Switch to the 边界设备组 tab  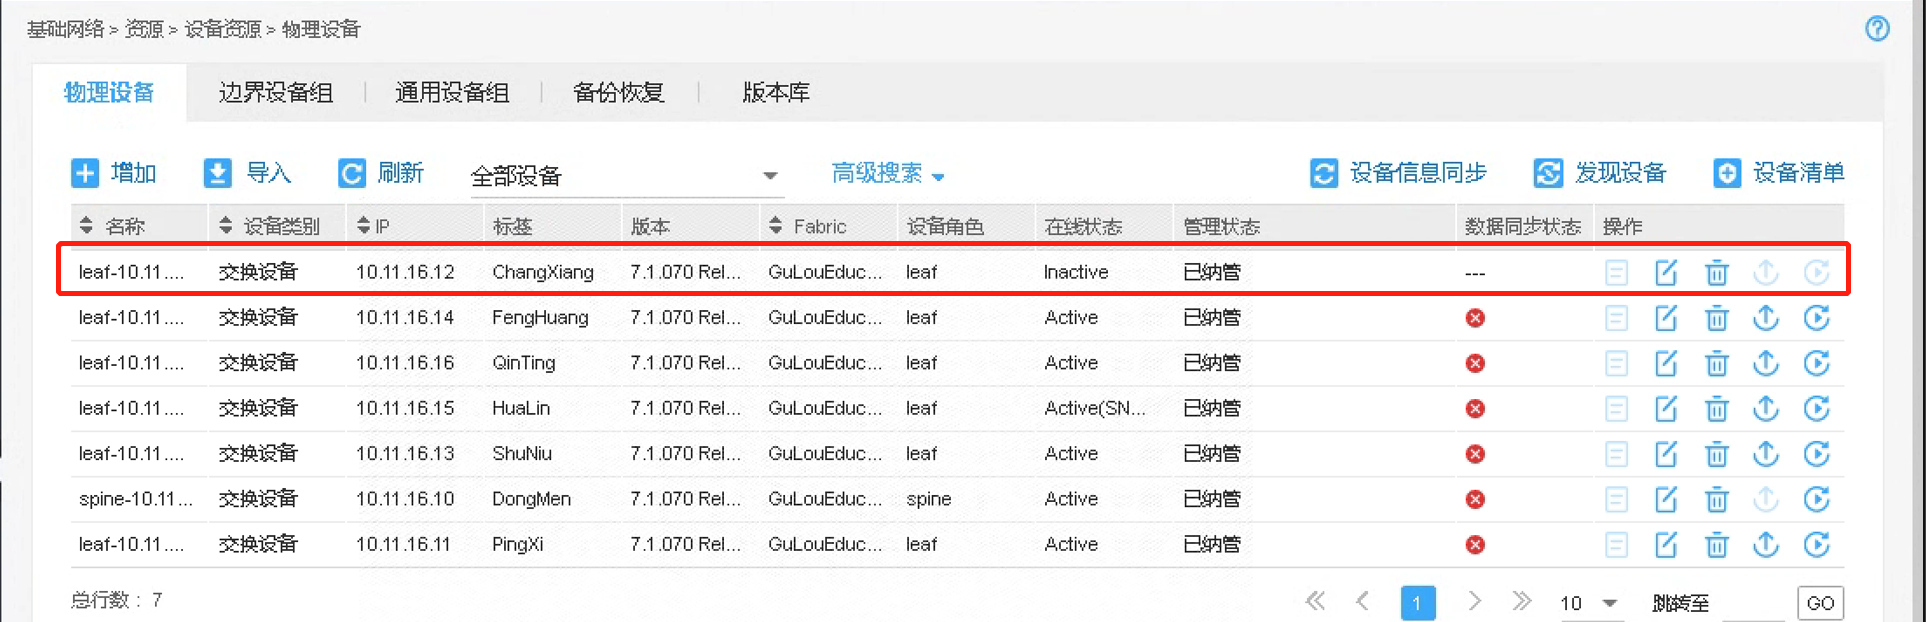[275, 93]
